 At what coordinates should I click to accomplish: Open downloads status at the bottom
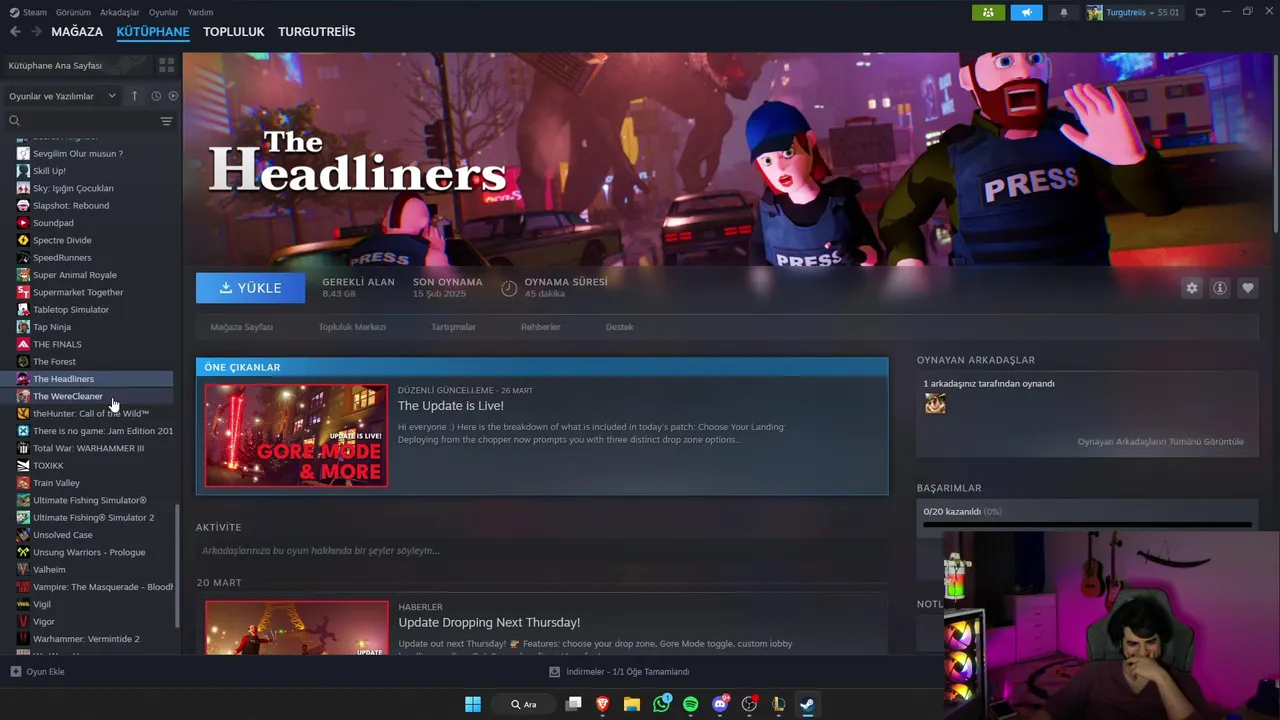tap(619, 672)
